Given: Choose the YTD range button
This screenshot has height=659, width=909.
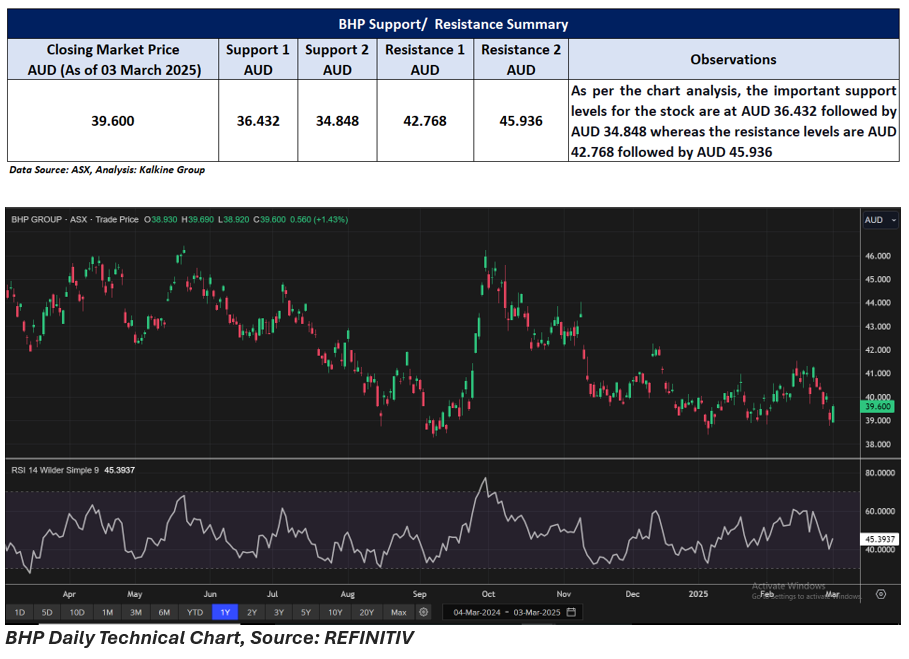Looking at the screenshot, I should (x=195, y=612).
